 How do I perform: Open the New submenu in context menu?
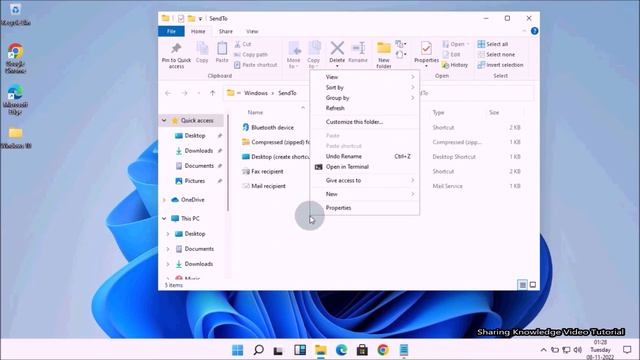365,194
